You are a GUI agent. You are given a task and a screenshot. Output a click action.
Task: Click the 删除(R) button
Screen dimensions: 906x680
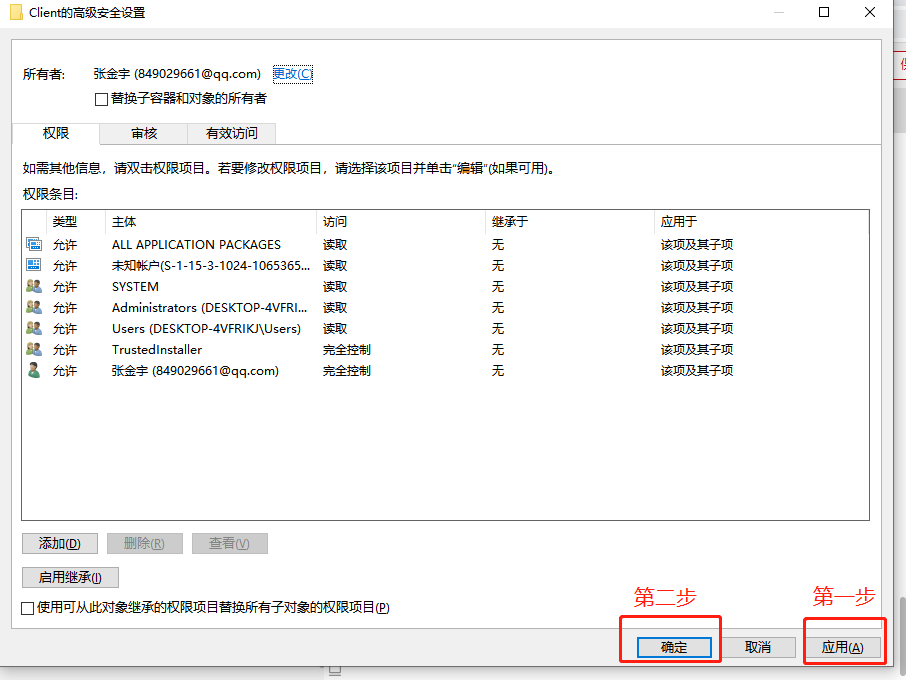point(144,544)
